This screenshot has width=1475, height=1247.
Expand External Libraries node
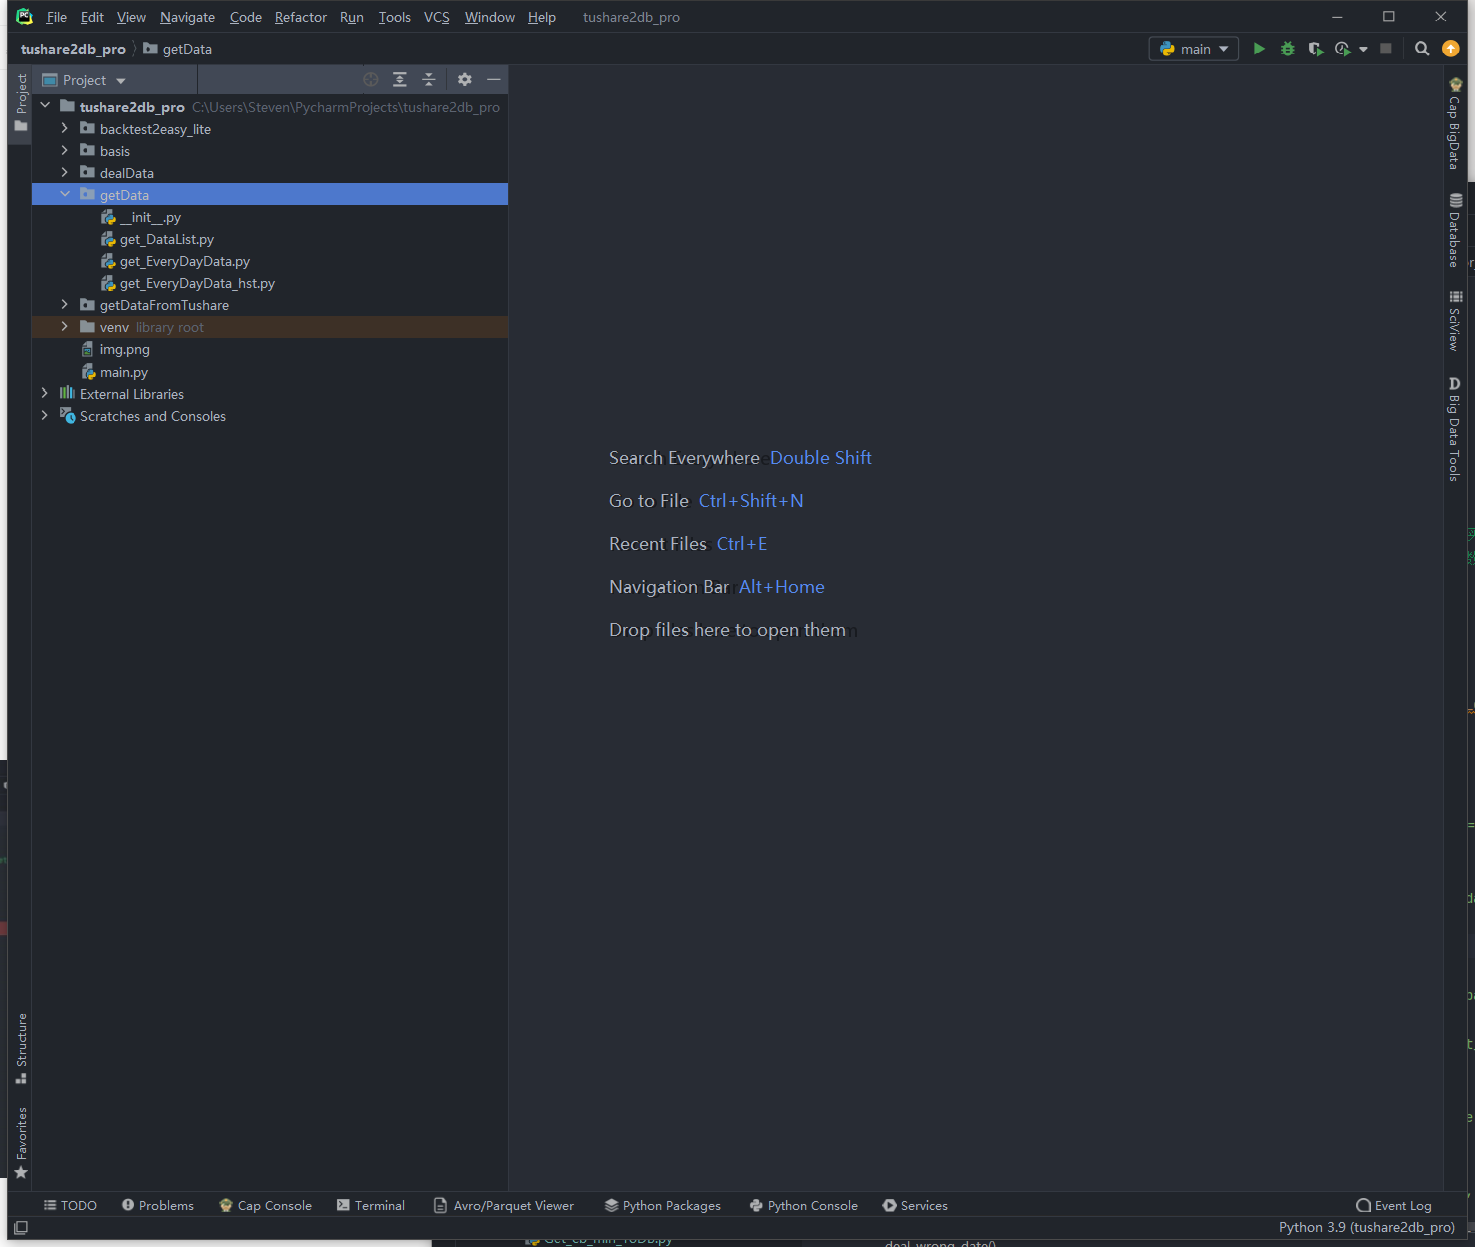point(45,394)
